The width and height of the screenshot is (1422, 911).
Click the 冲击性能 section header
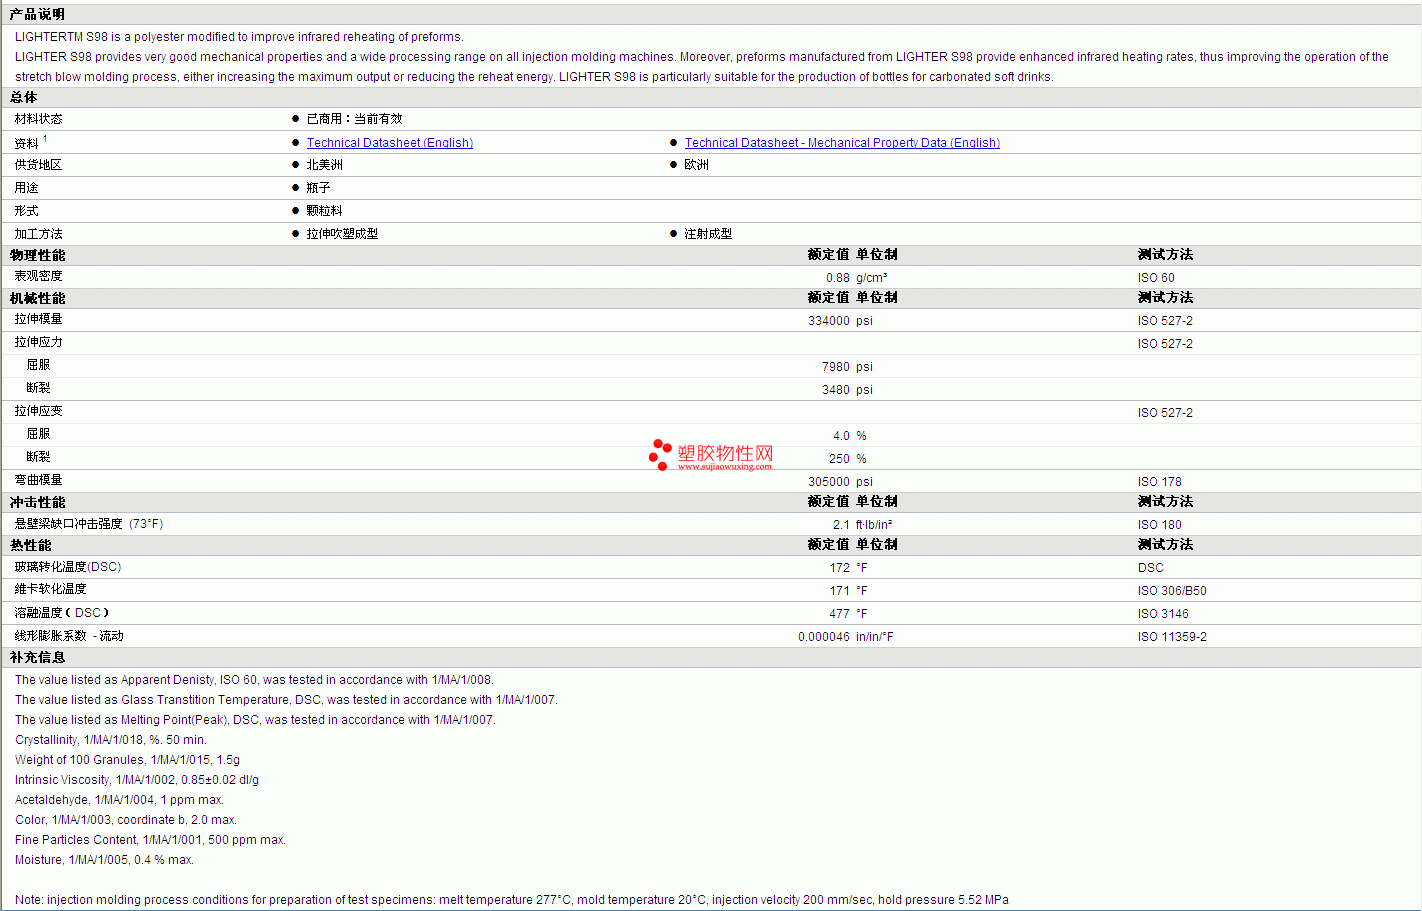(38, 502)
